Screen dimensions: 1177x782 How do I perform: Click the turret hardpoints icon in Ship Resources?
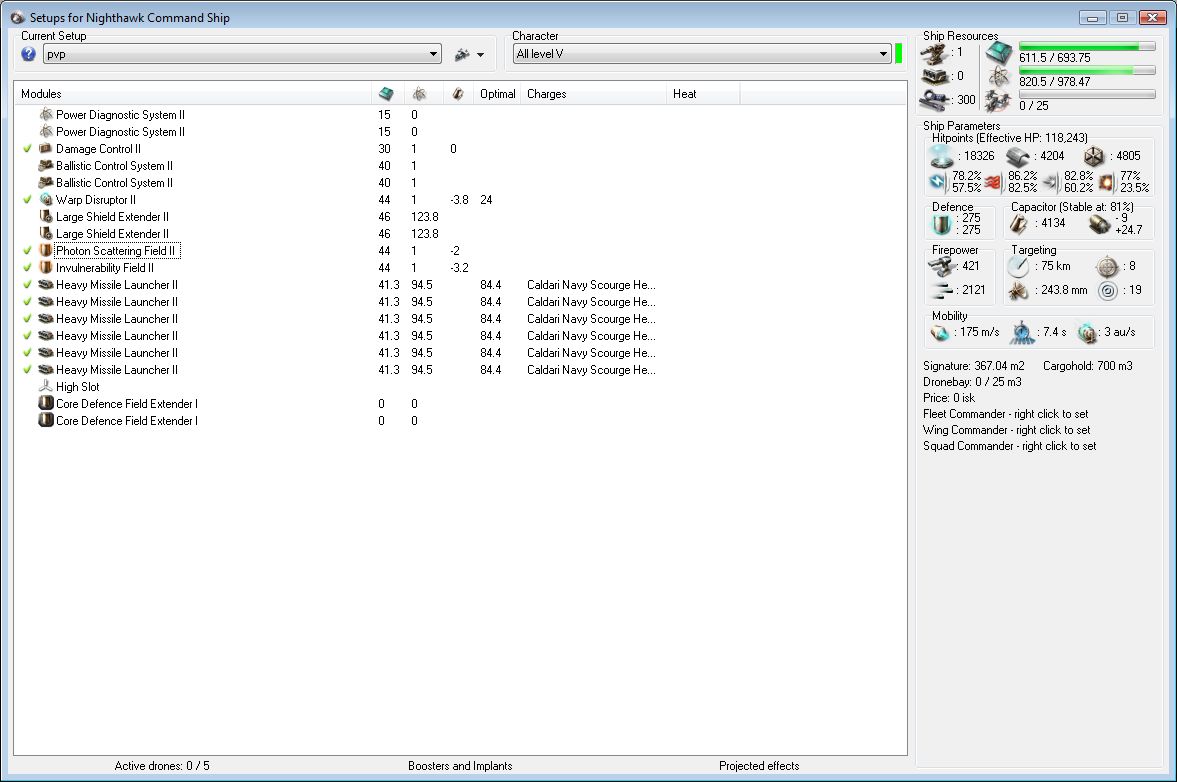(x=934, y=53)
